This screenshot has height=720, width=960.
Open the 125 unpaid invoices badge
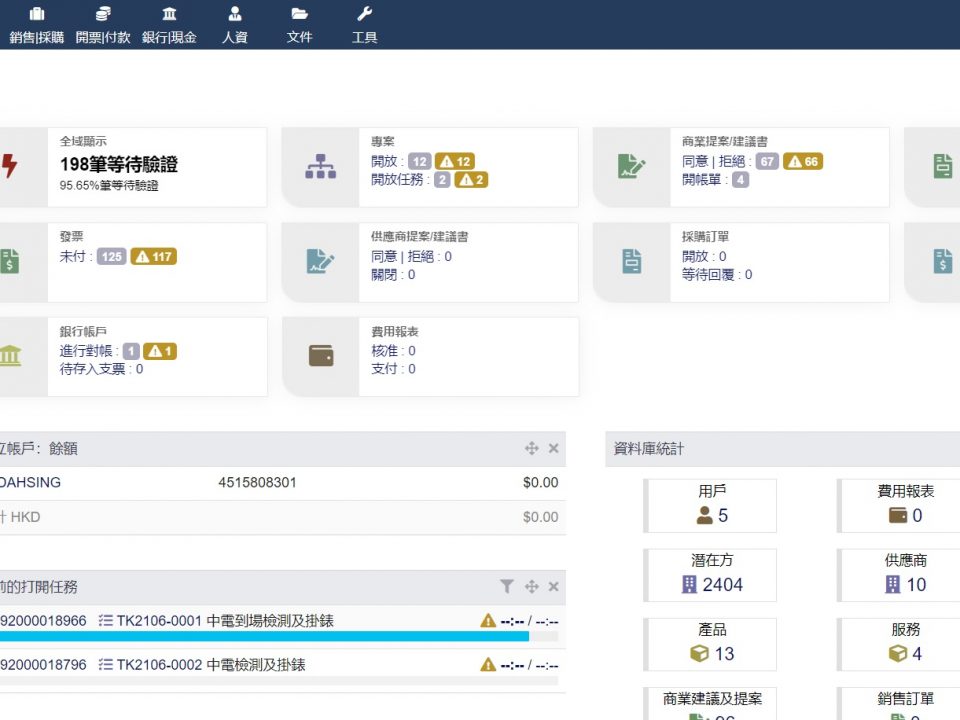click(112, 257)
